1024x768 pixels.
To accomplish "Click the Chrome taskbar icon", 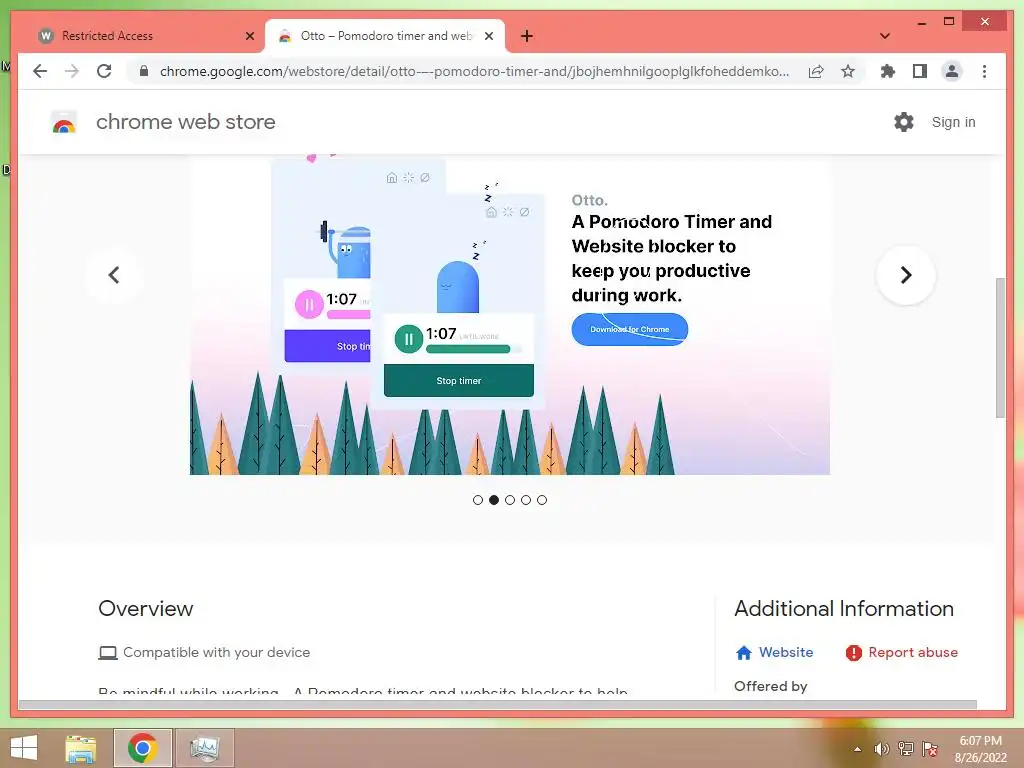I will [142, 748].
